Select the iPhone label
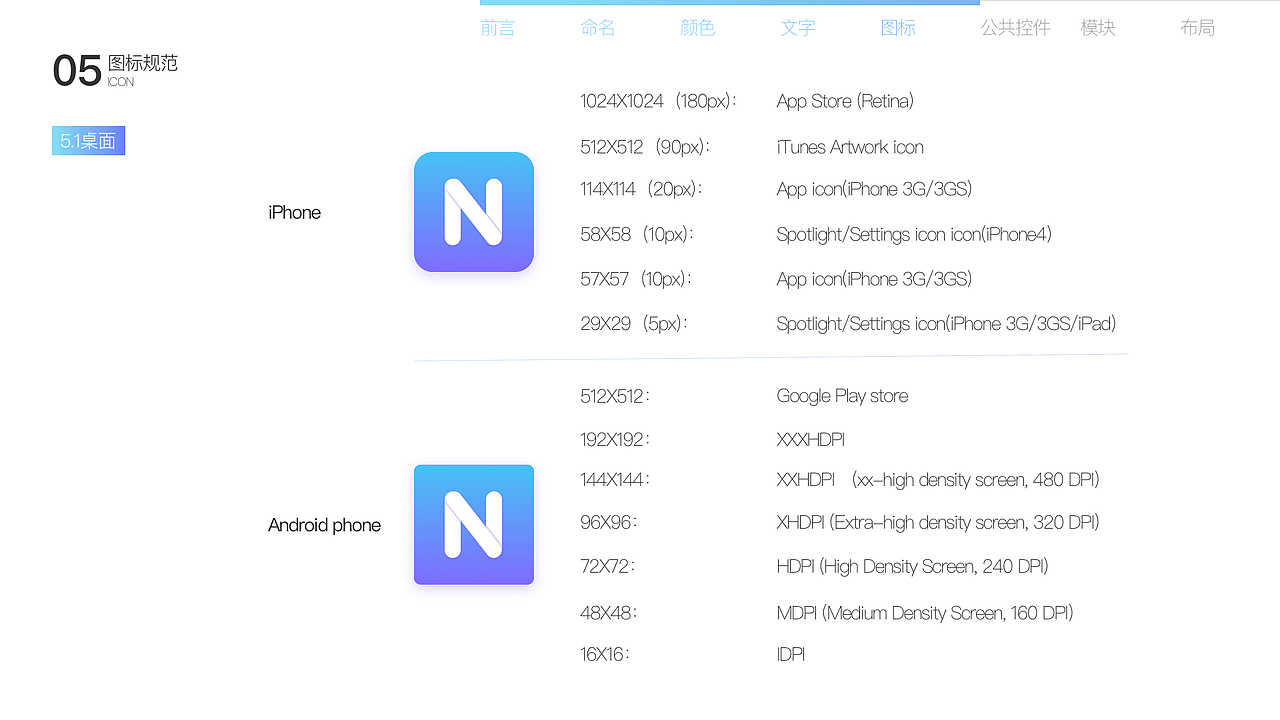This screenshot has width=1280, height=720. coord(294,212)
